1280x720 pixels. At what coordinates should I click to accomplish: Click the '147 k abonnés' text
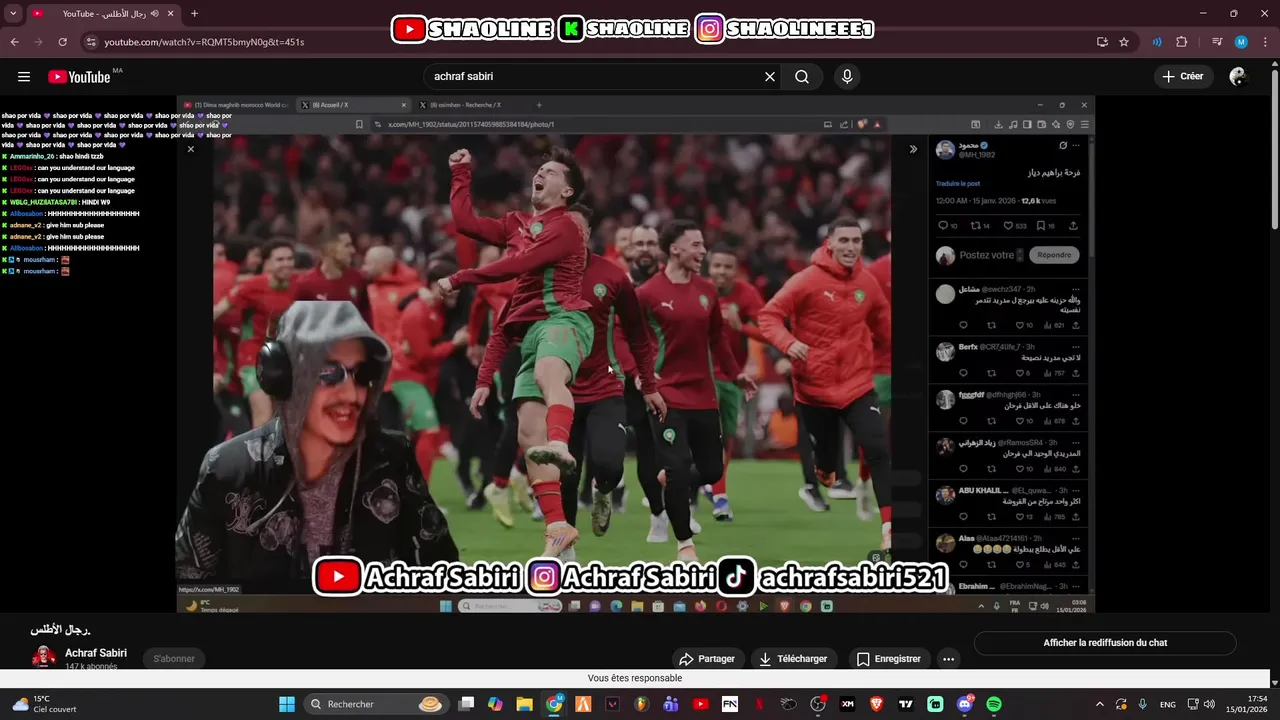click(91, 667)
